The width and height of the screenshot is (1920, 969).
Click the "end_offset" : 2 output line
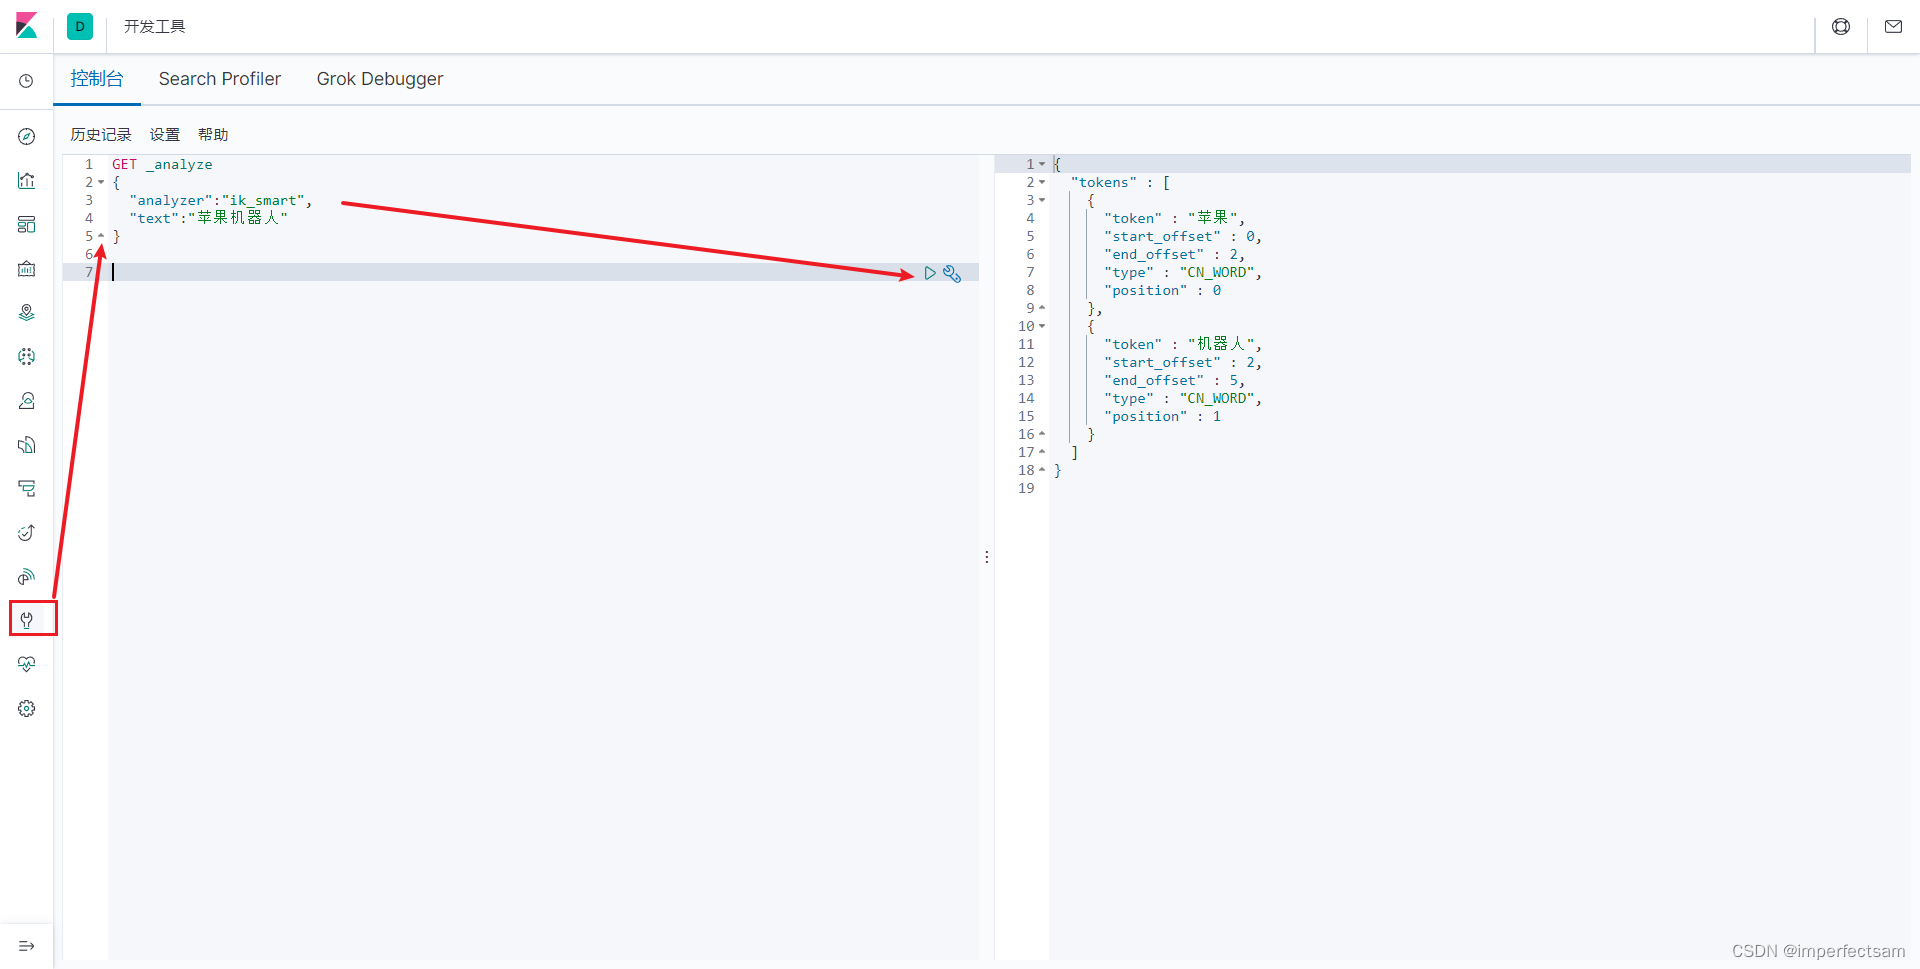coord(1174,254)
